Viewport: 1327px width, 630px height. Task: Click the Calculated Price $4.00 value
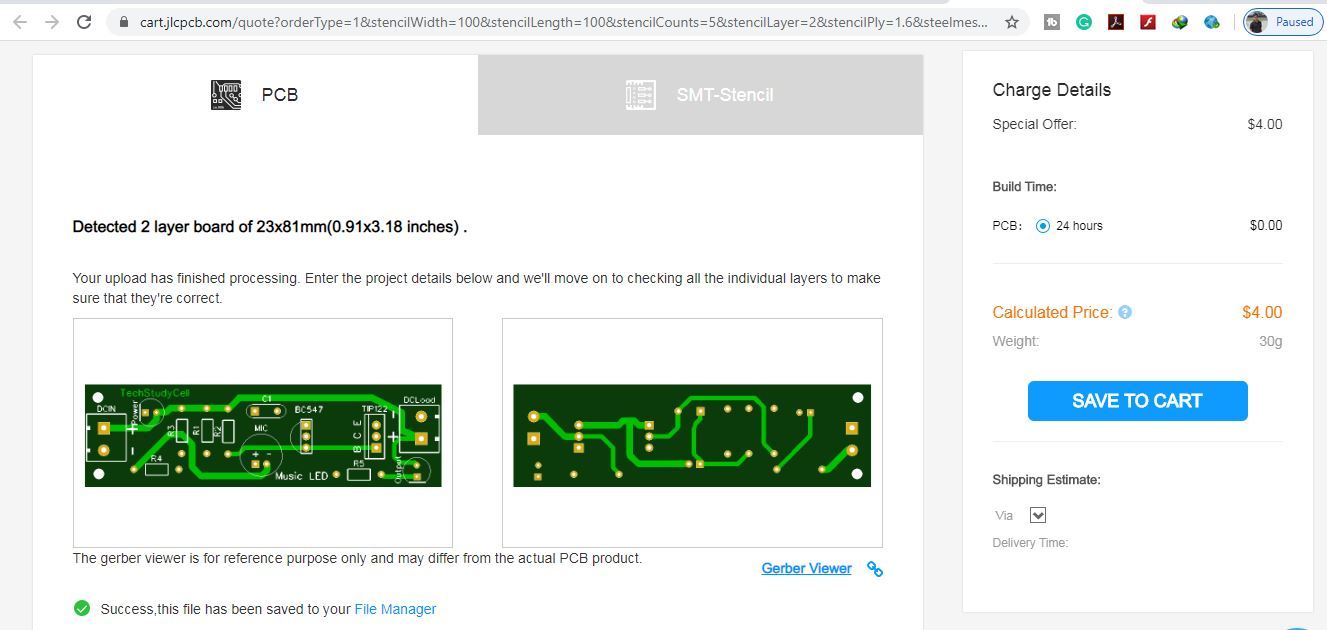(x=1262, y=312)
